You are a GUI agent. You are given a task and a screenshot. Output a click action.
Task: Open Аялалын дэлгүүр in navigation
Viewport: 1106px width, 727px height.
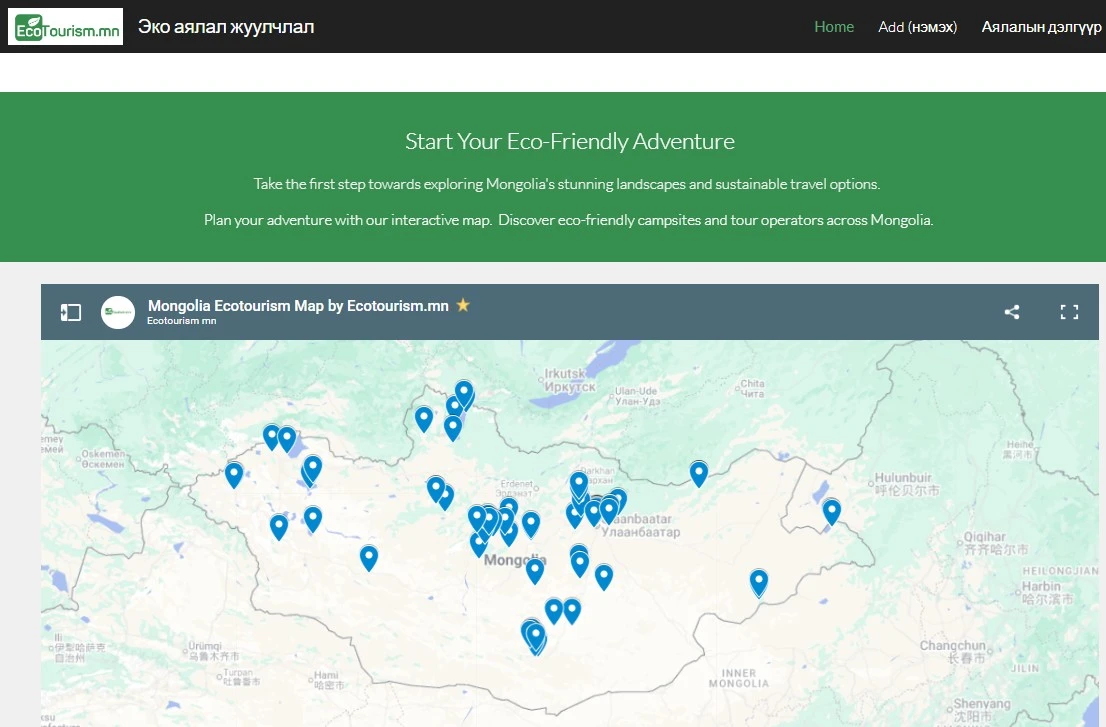1041,27
